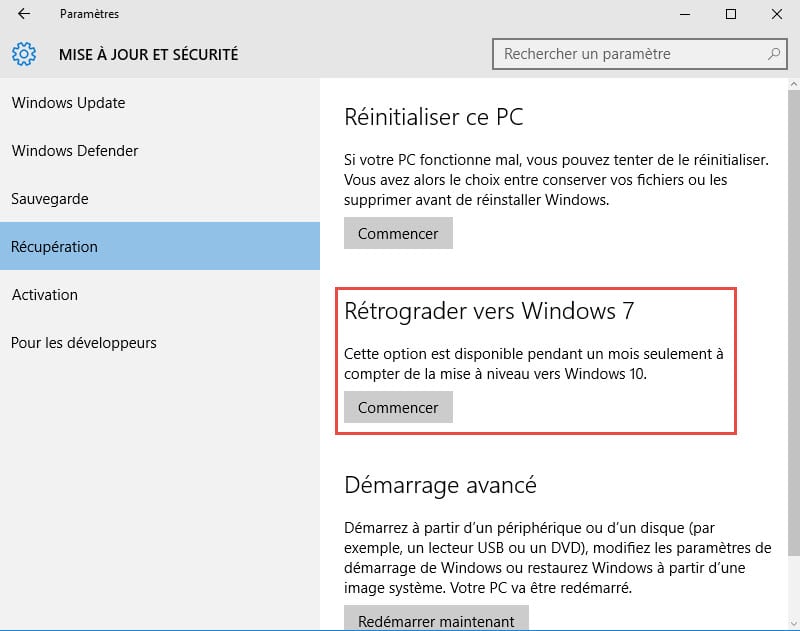The height and width of the screenshot is (631, 800).
Task: Click the 'MISE À JOUR ET SÉCURITÉ' header title
Action: [149, 54]
